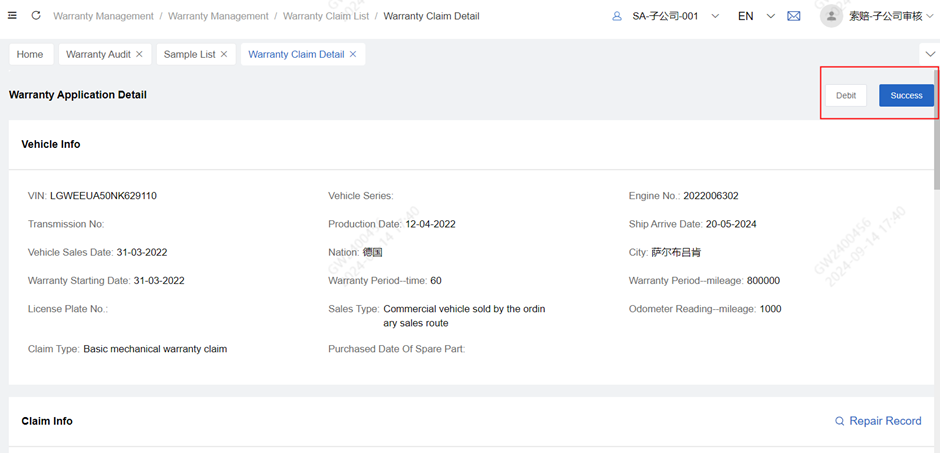Click the Vehicle Info section heading

pos(51,144)
